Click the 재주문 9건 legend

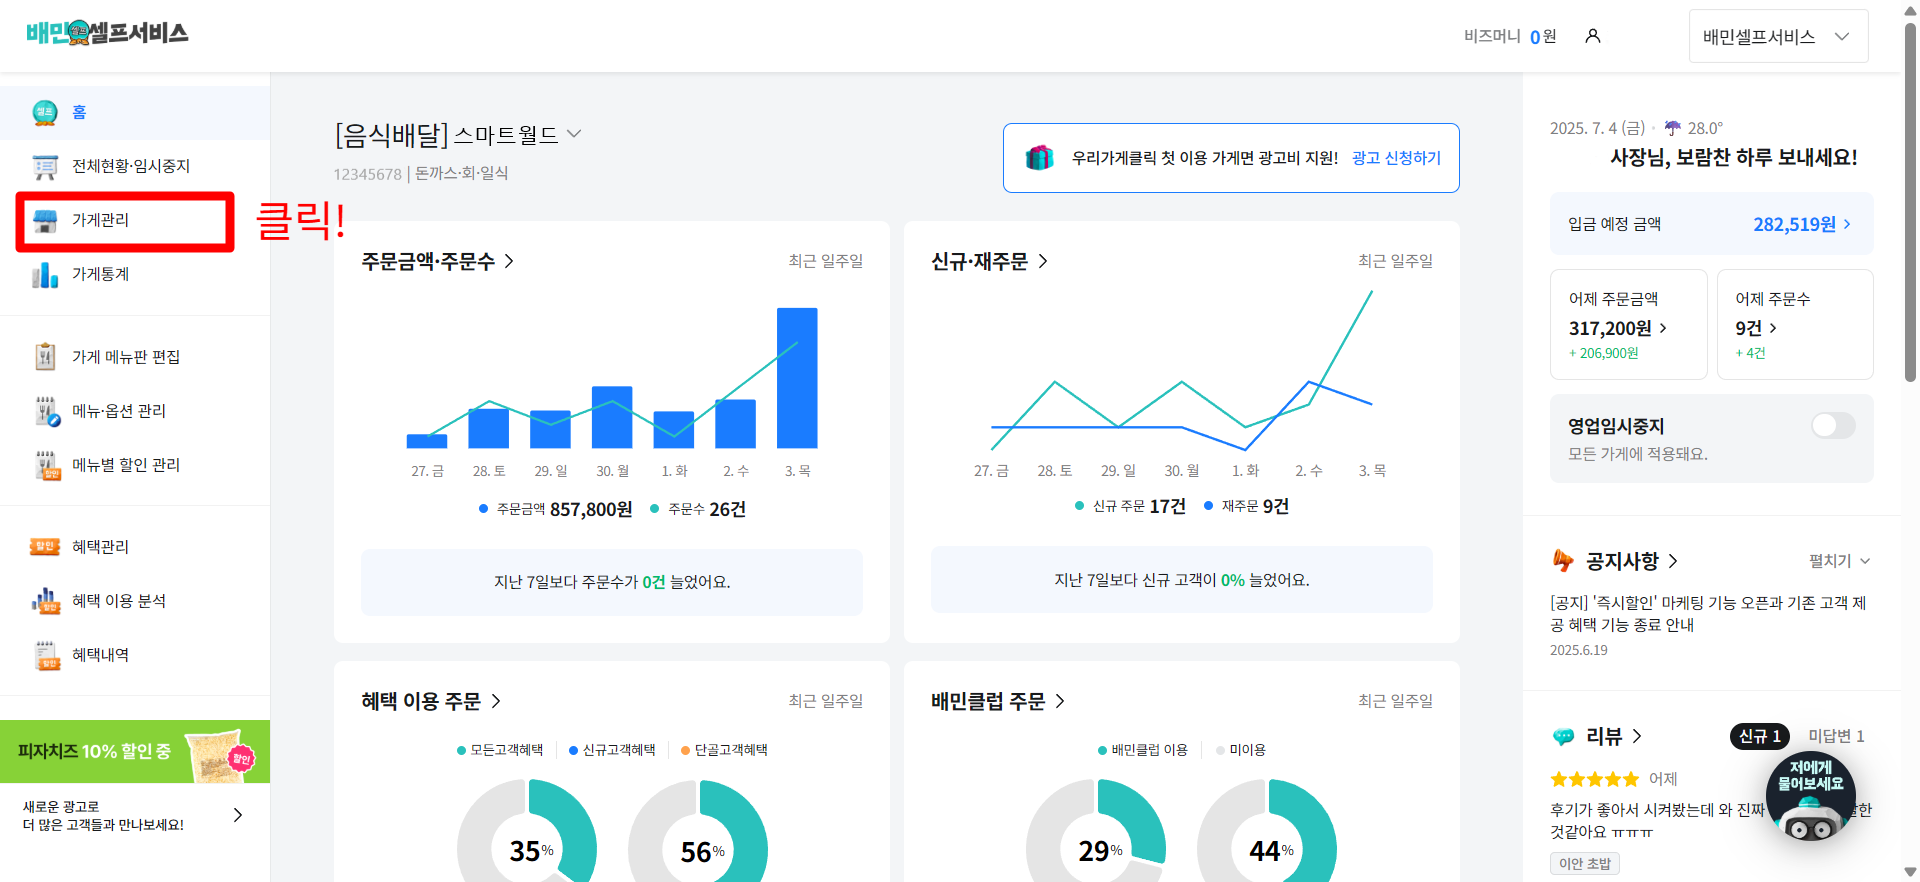pos(1246,506)
